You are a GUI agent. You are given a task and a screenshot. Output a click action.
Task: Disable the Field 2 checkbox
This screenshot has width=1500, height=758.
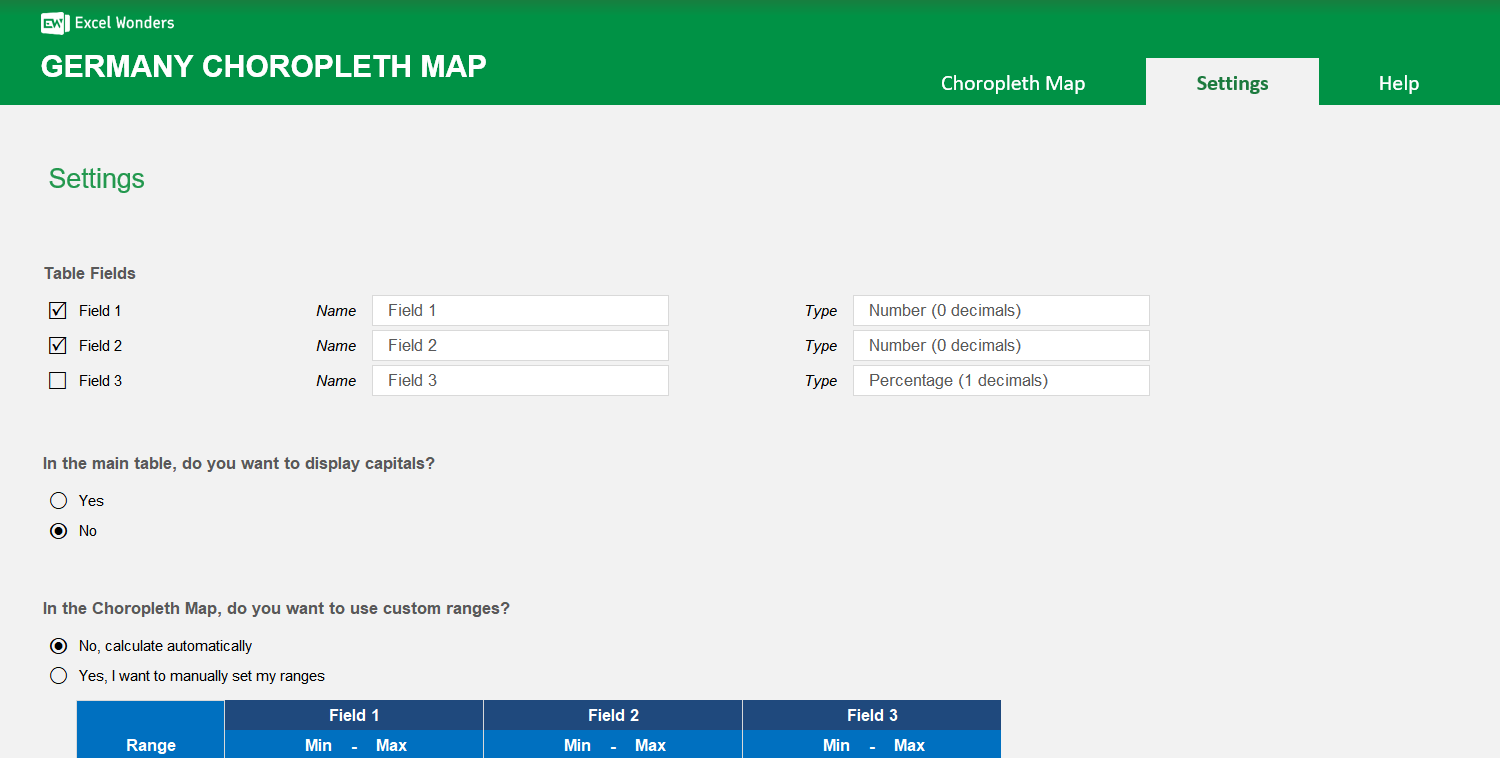(57, 345)
